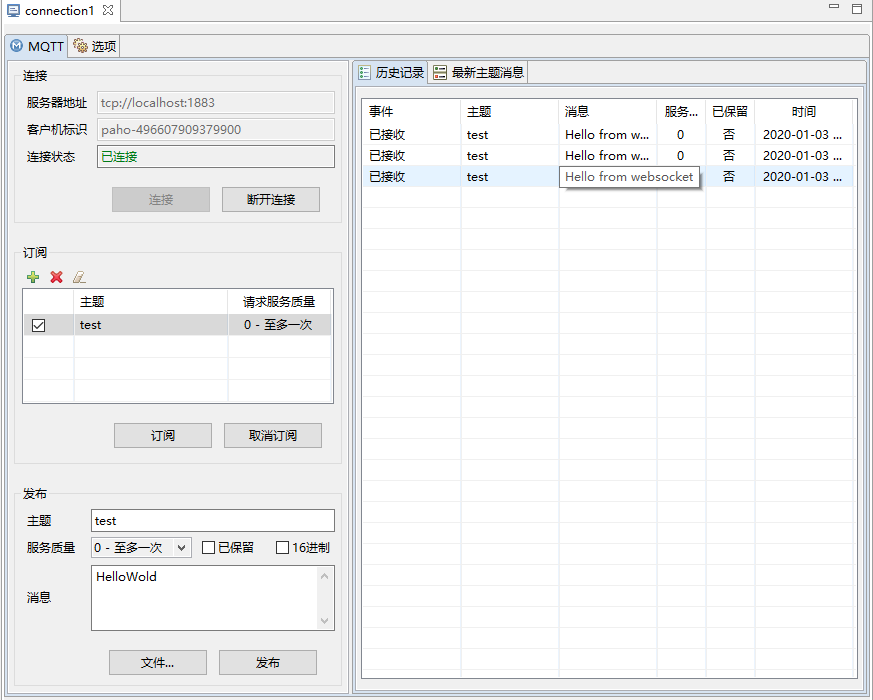Click the 文件... file button
873x700 pixels.
click(x=158, y=663)
